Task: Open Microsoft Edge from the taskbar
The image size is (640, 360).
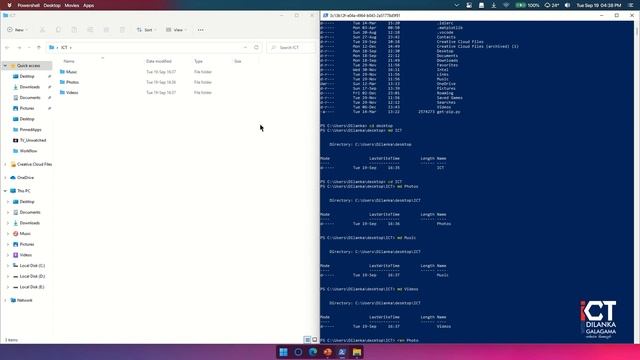Action: (x=313, y=352)
